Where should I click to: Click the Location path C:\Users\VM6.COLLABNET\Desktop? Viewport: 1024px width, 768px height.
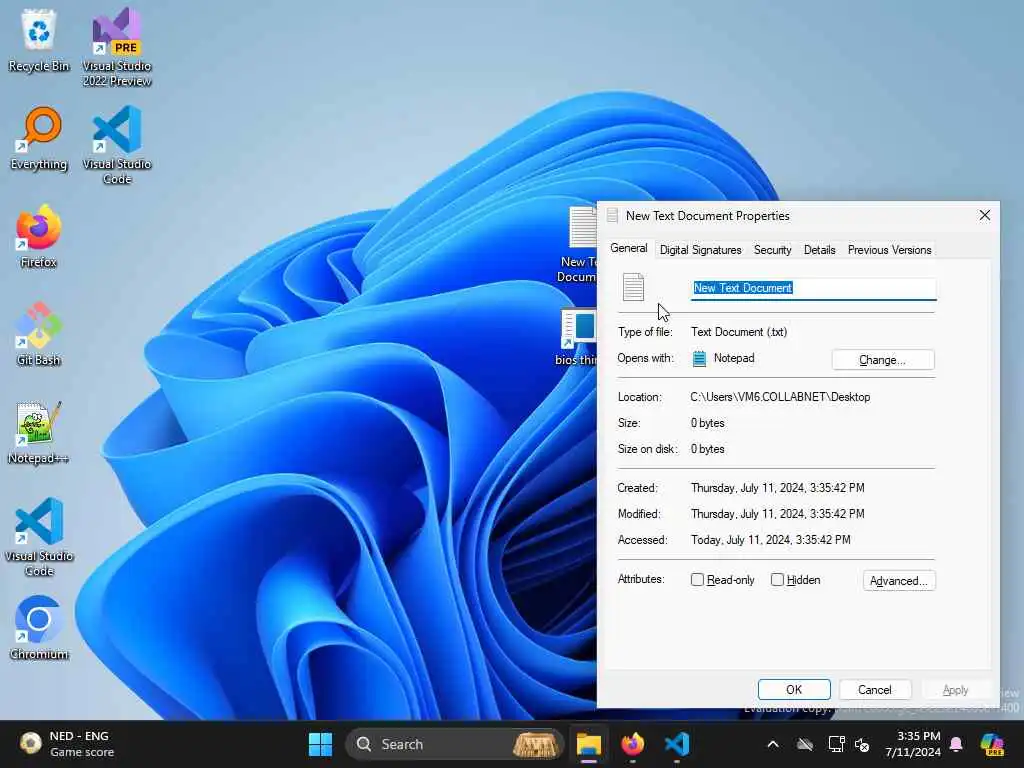click(780, 397)
